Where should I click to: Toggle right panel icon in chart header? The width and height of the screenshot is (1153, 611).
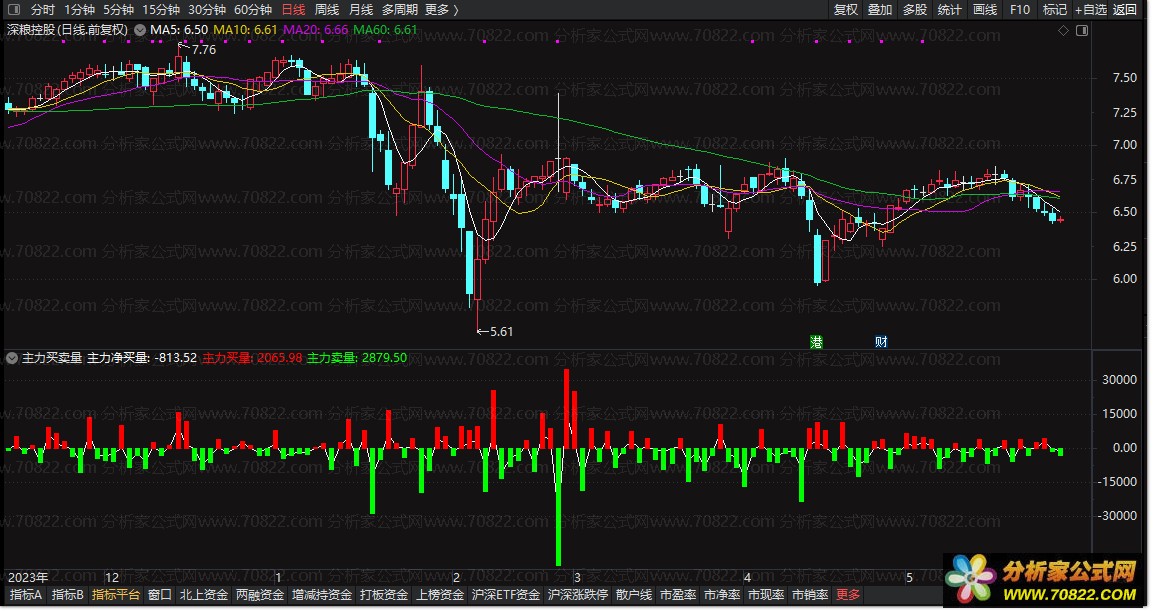point(1082,30)
